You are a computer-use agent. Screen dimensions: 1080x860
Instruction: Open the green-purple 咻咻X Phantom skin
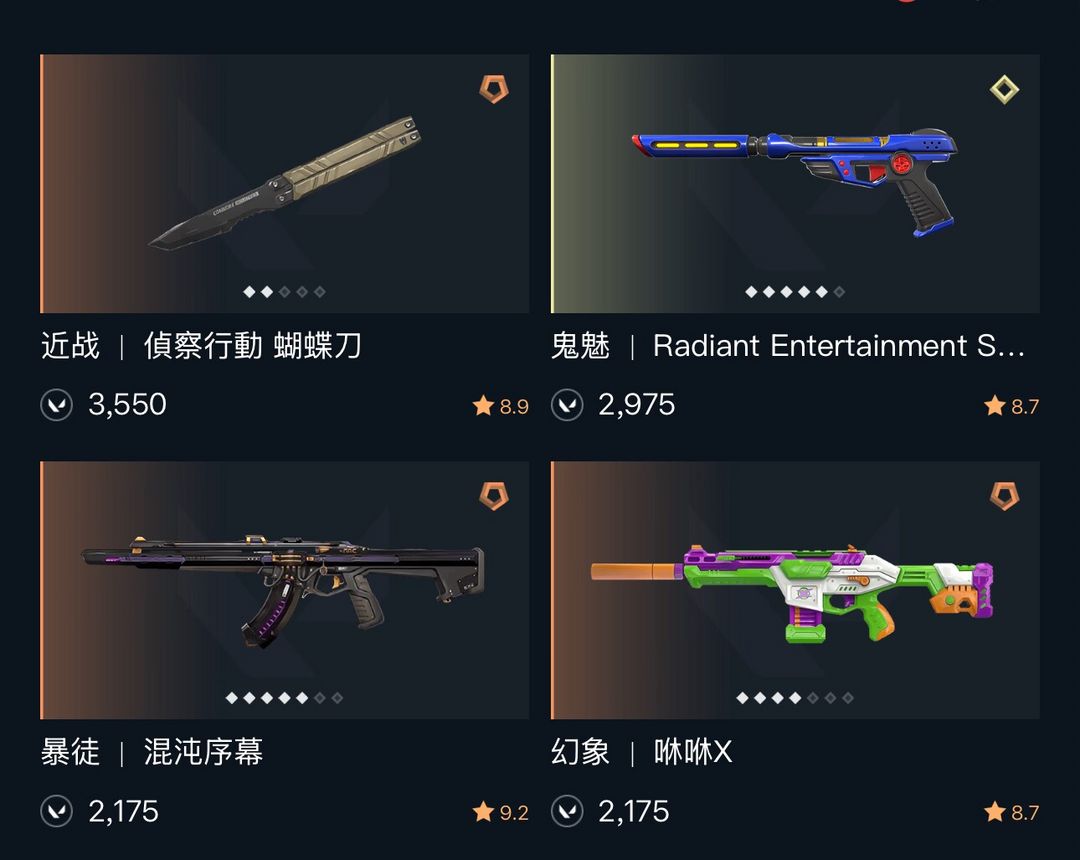tap(795, 590)
